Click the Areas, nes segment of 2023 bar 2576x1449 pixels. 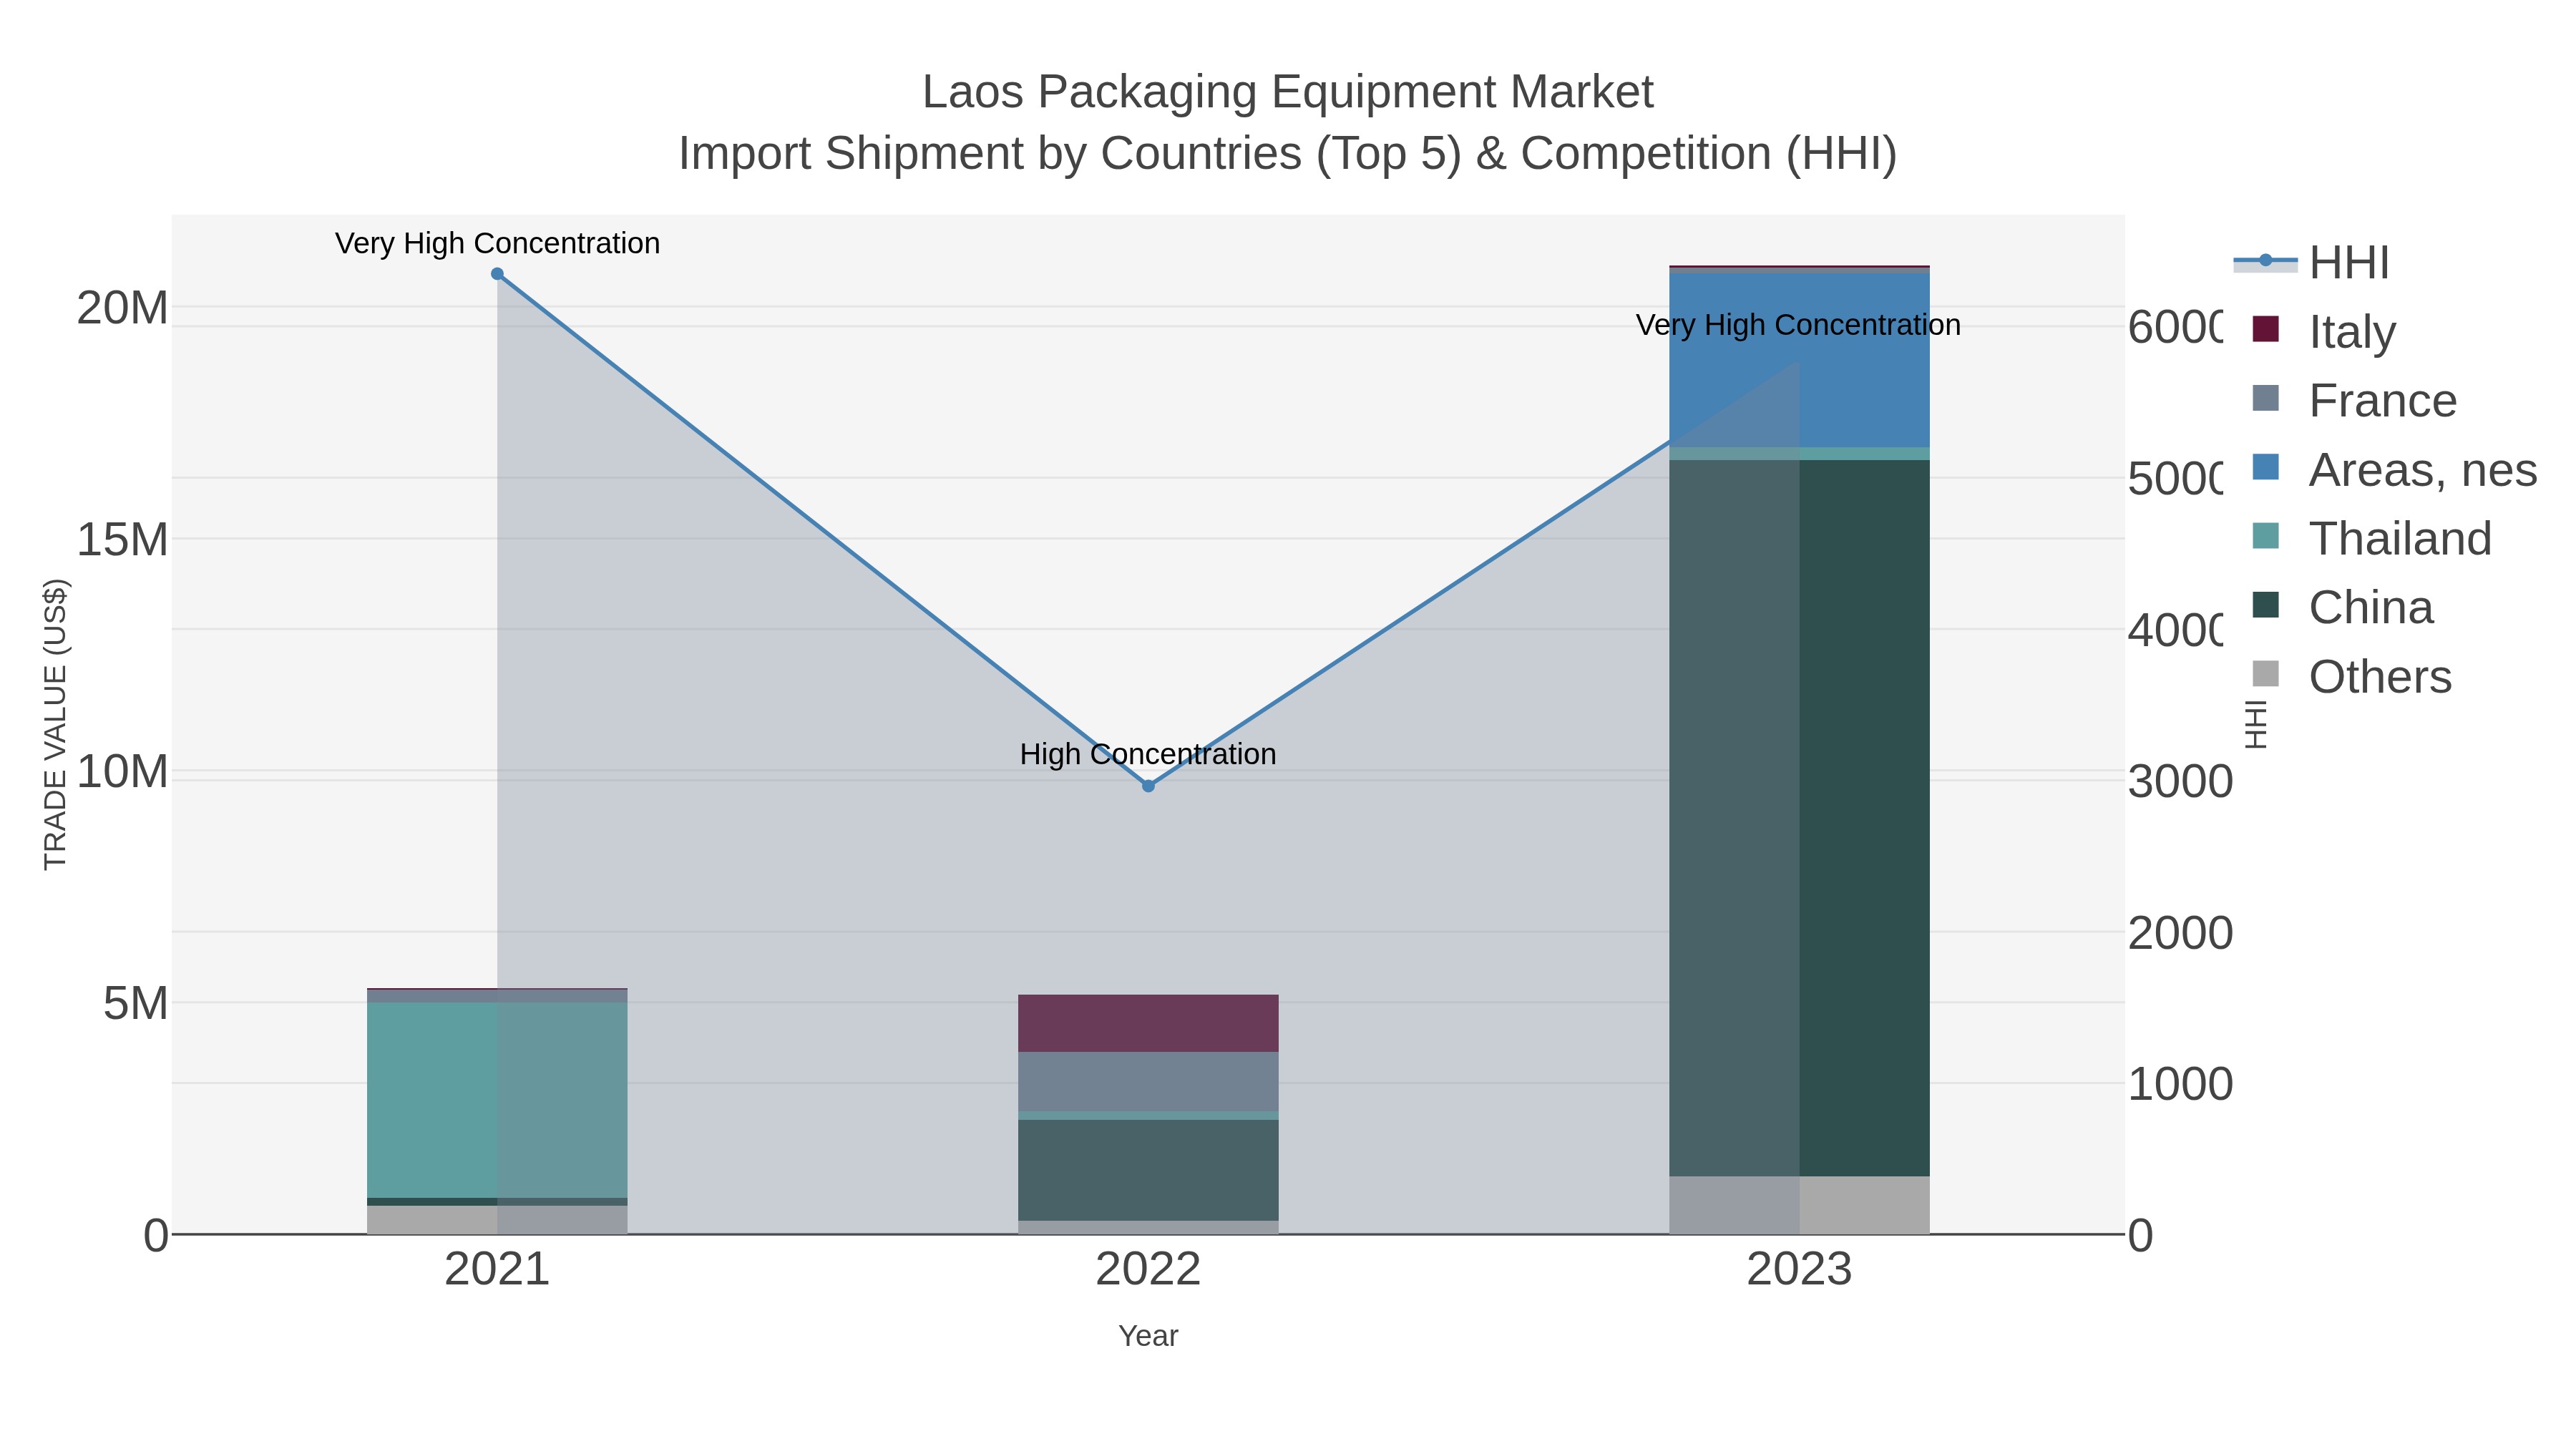[1799, 360]
